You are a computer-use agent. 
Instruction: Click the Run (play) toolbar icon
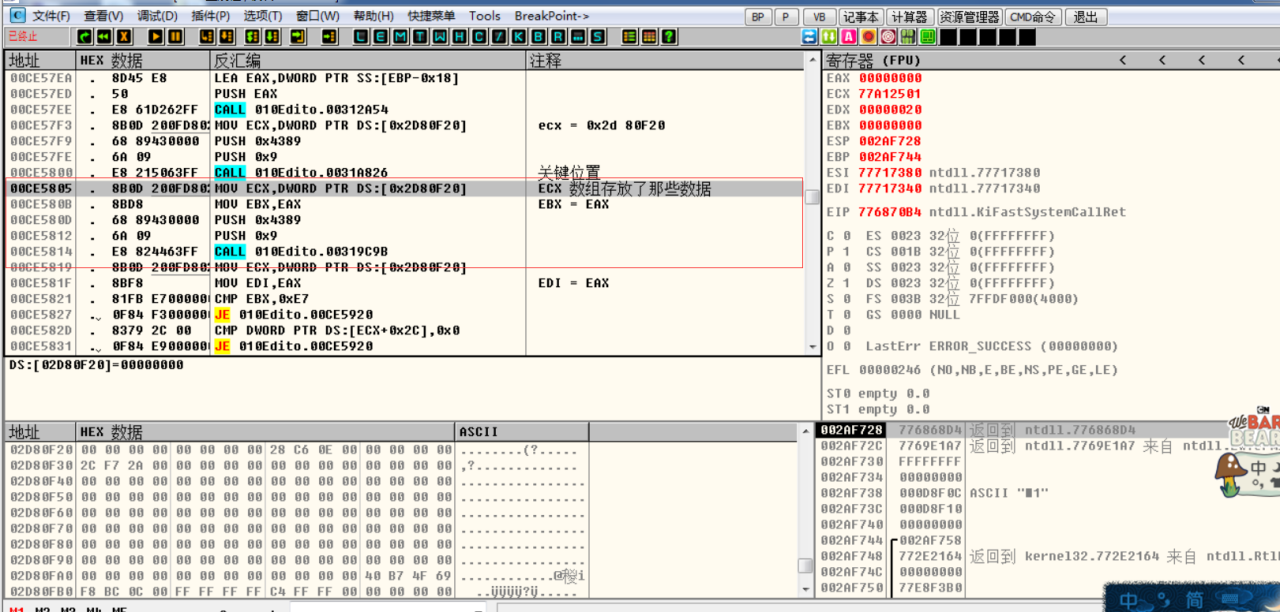(157, 37)
